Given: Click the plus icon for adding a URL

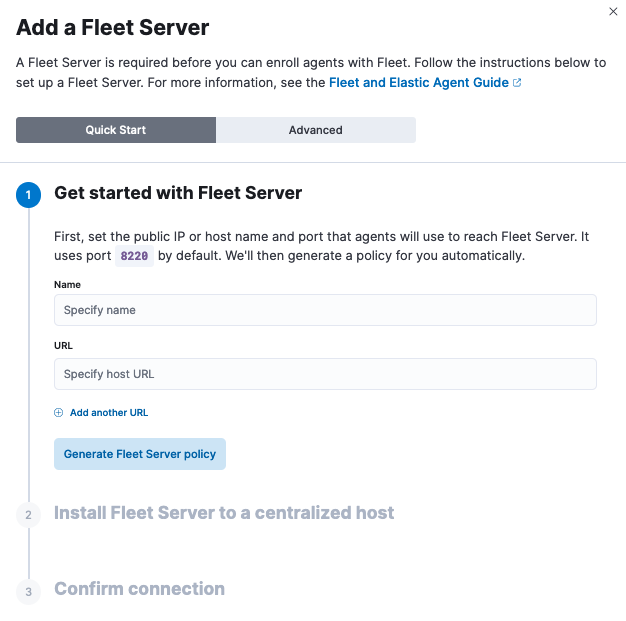Looking at the screenshot, I should click(59, 412).
